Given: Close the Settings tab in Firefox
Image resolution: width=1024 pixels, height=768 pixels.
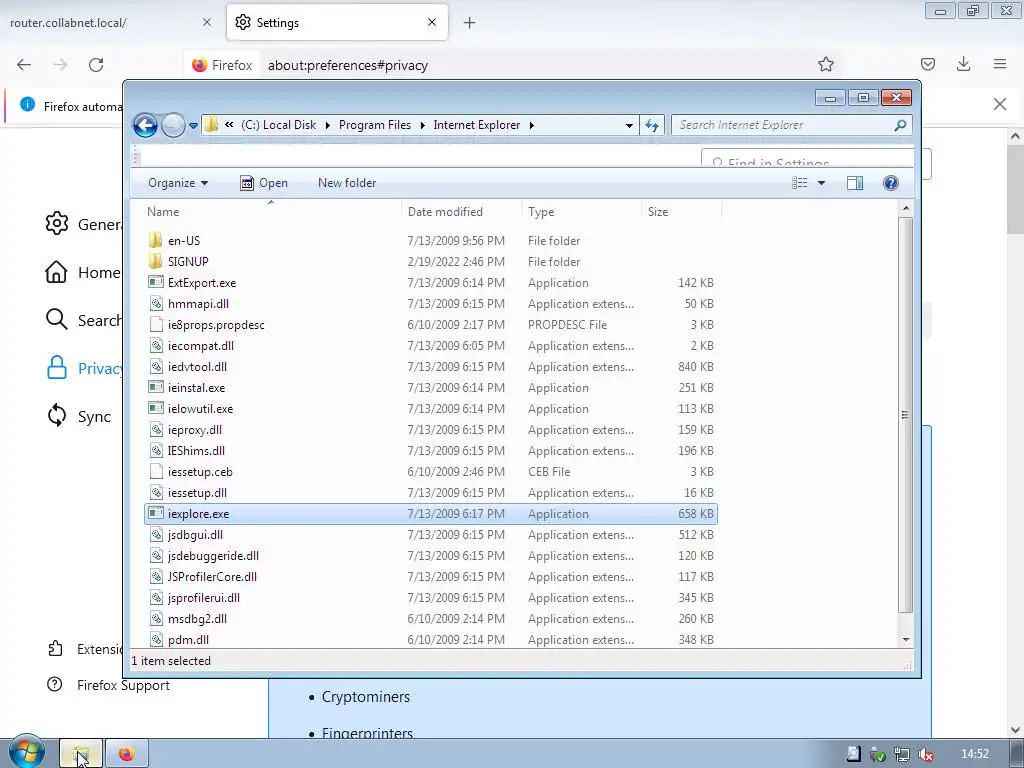Looking at the screenshot, I should (432, 22).
